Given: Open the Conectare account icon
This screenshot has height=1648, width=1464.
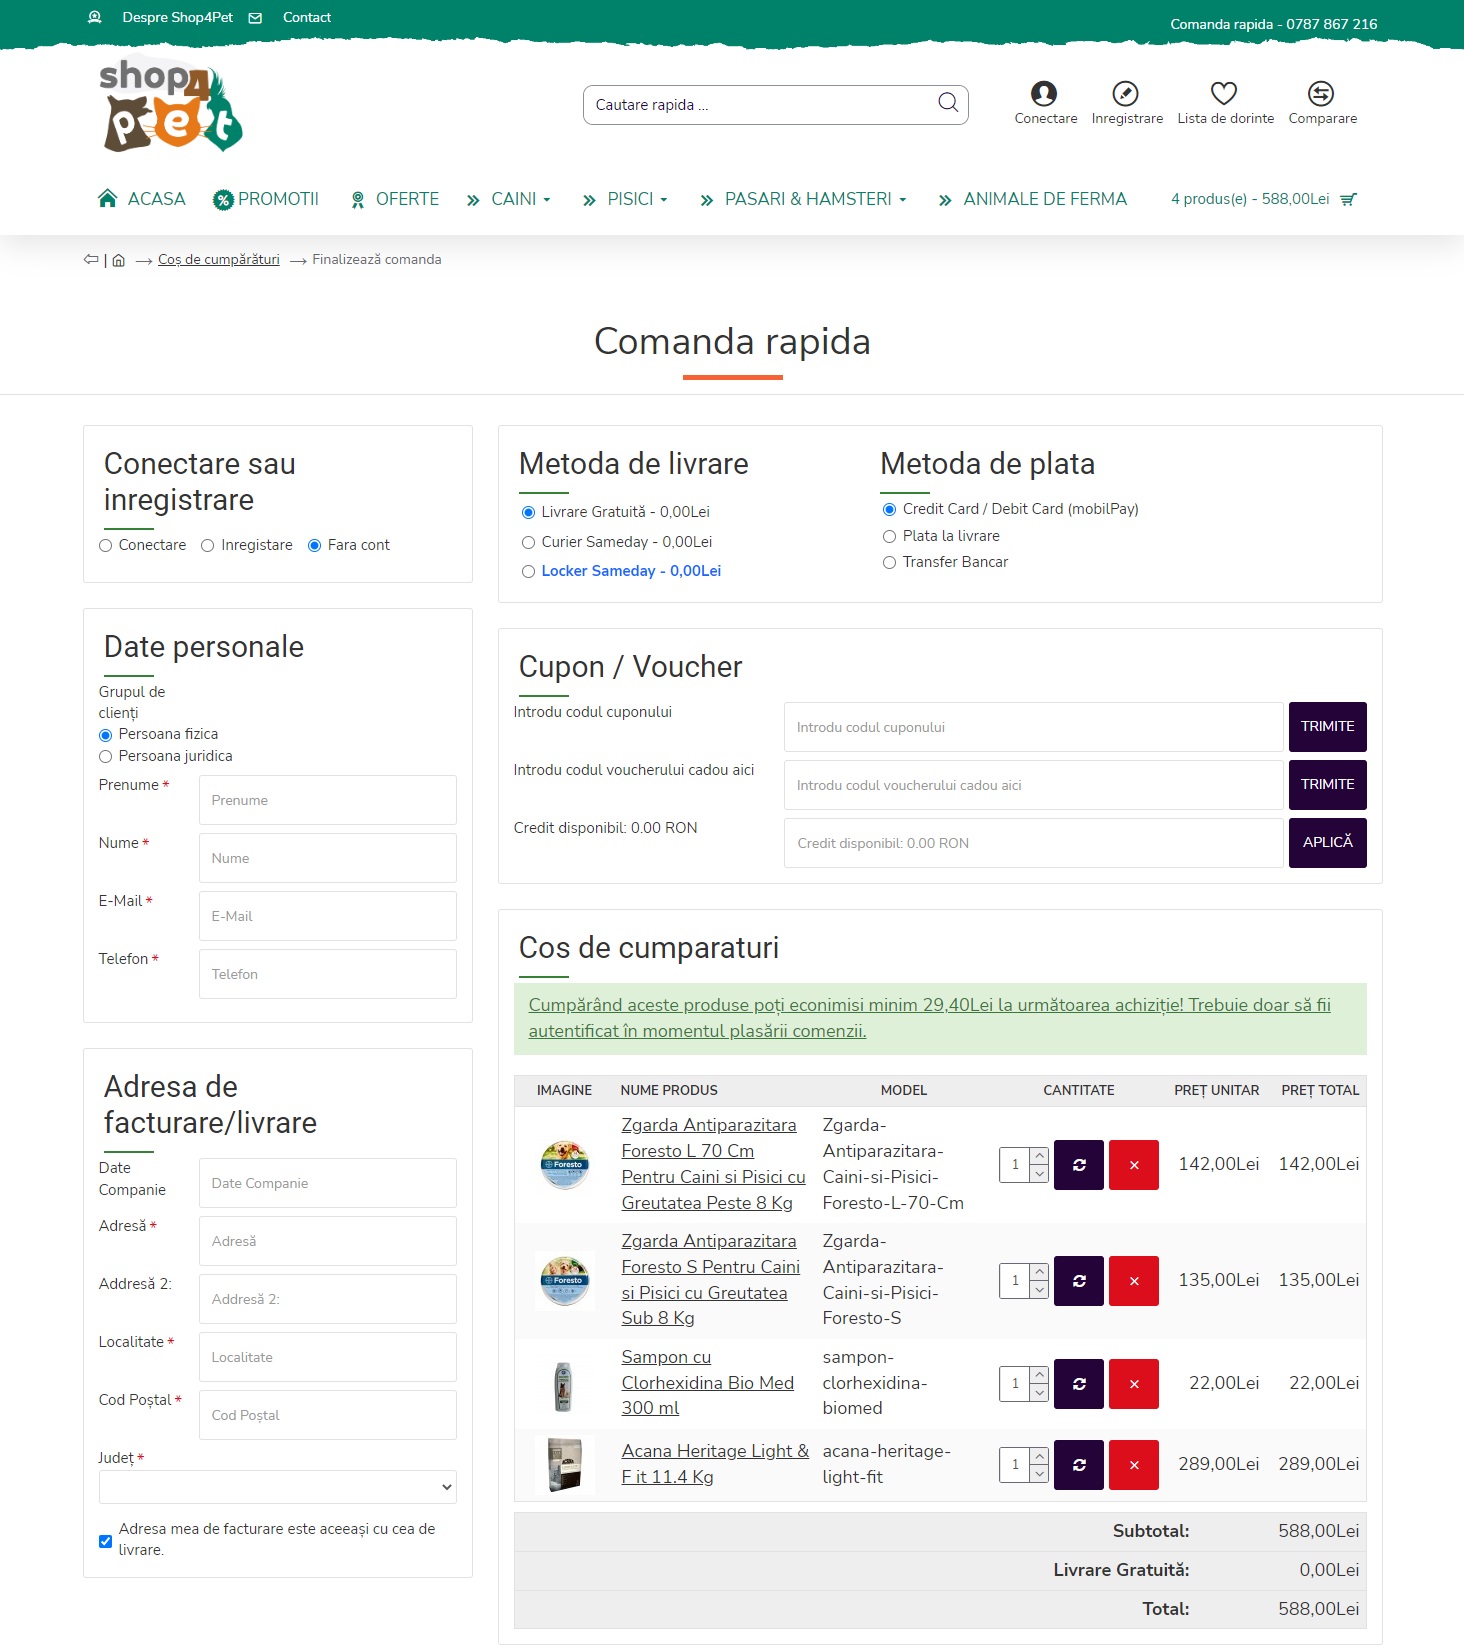Looking at the screenshot, I should [1044, 94].
